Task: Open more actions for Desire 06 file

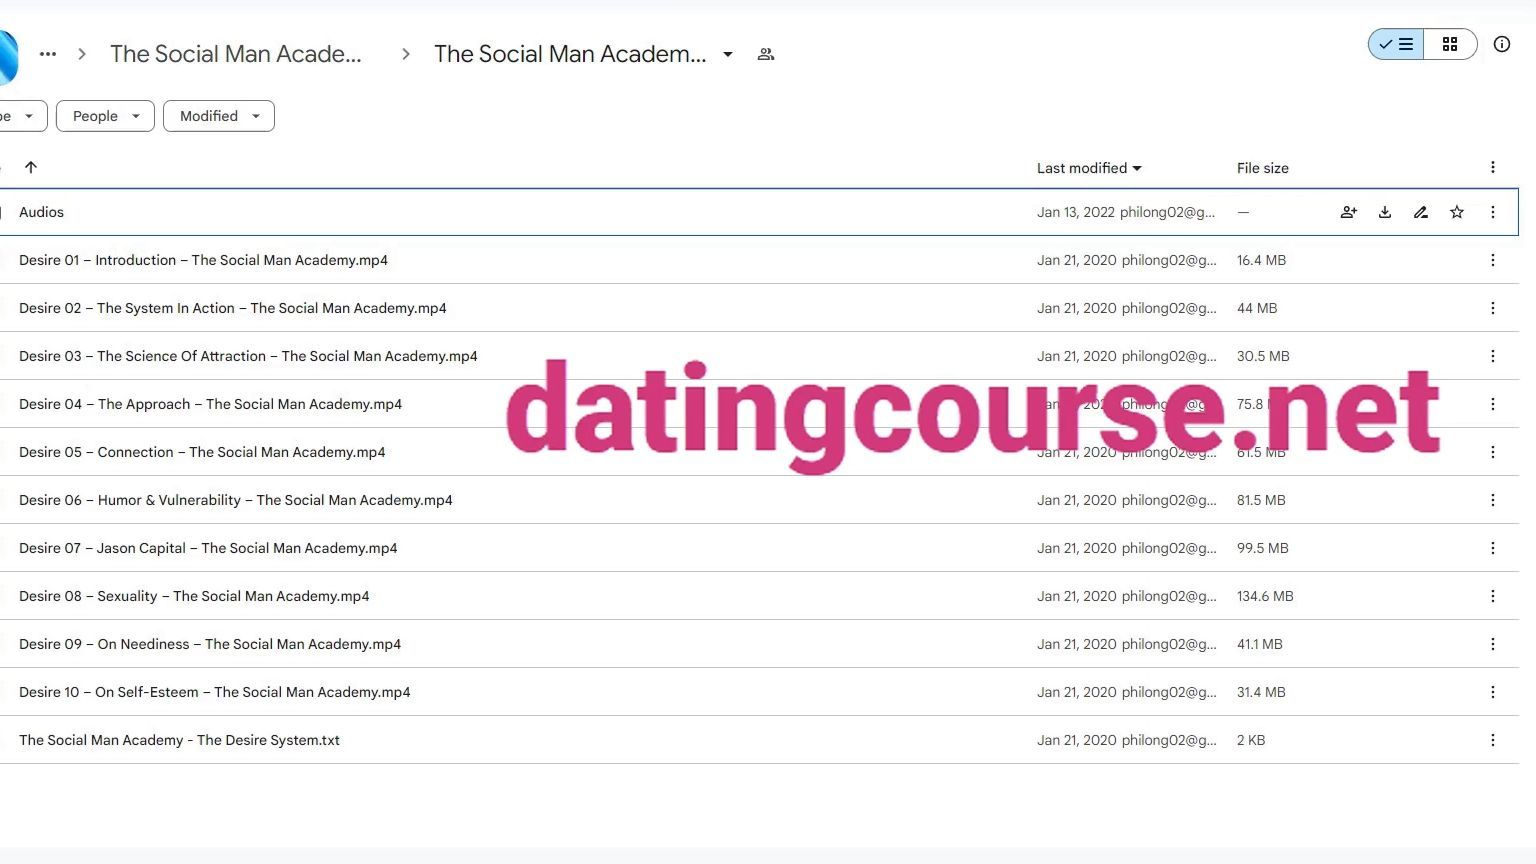Action: click(x=1493, y=500)
